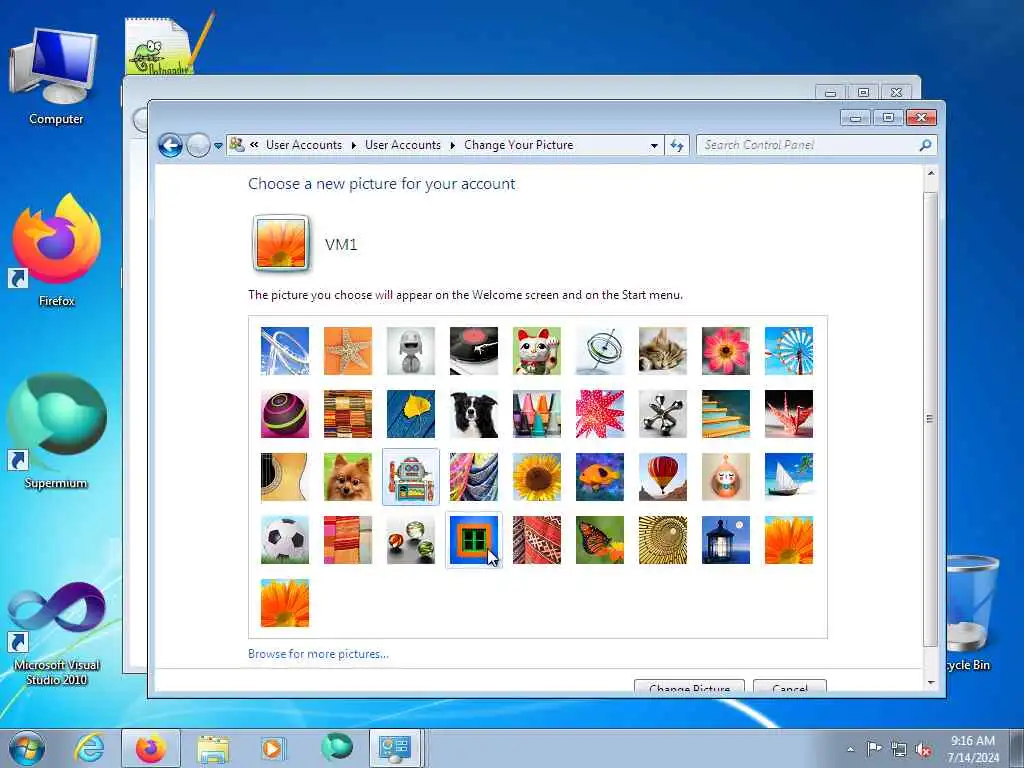Image resolution: width=1024 pixels, height=768 pixels.
Task: Expand arrow before Change Your Picture breadcrumb
Action: click(453, 145)
